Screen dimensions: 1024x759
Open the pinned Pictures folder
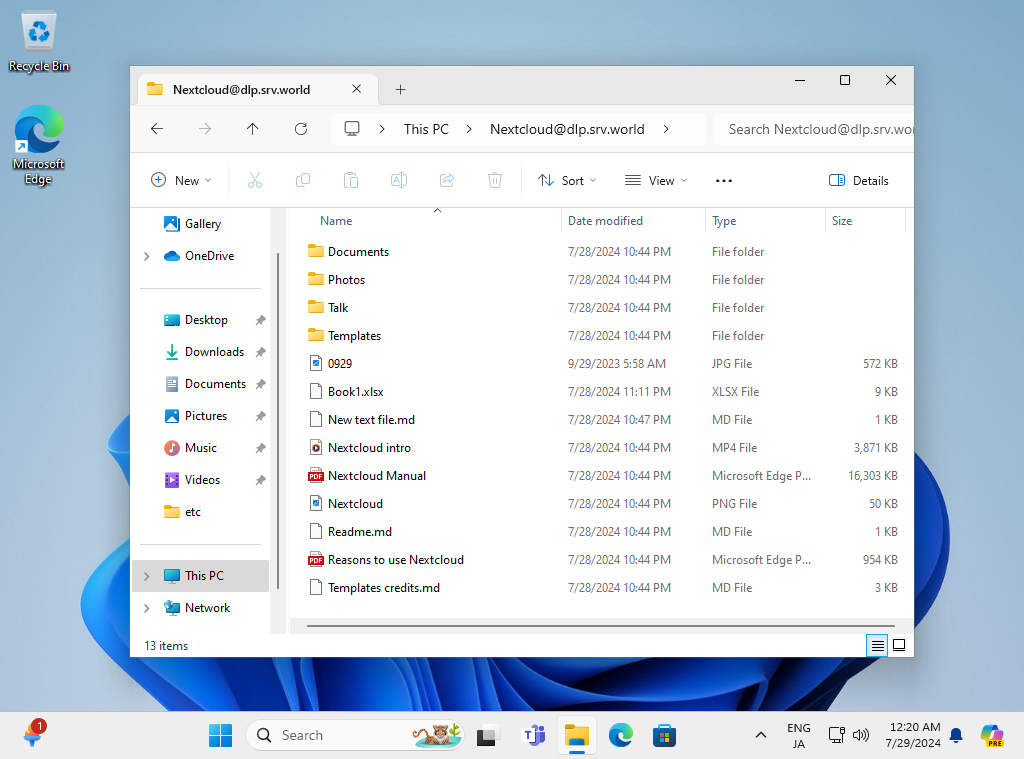tap(206, 415)
